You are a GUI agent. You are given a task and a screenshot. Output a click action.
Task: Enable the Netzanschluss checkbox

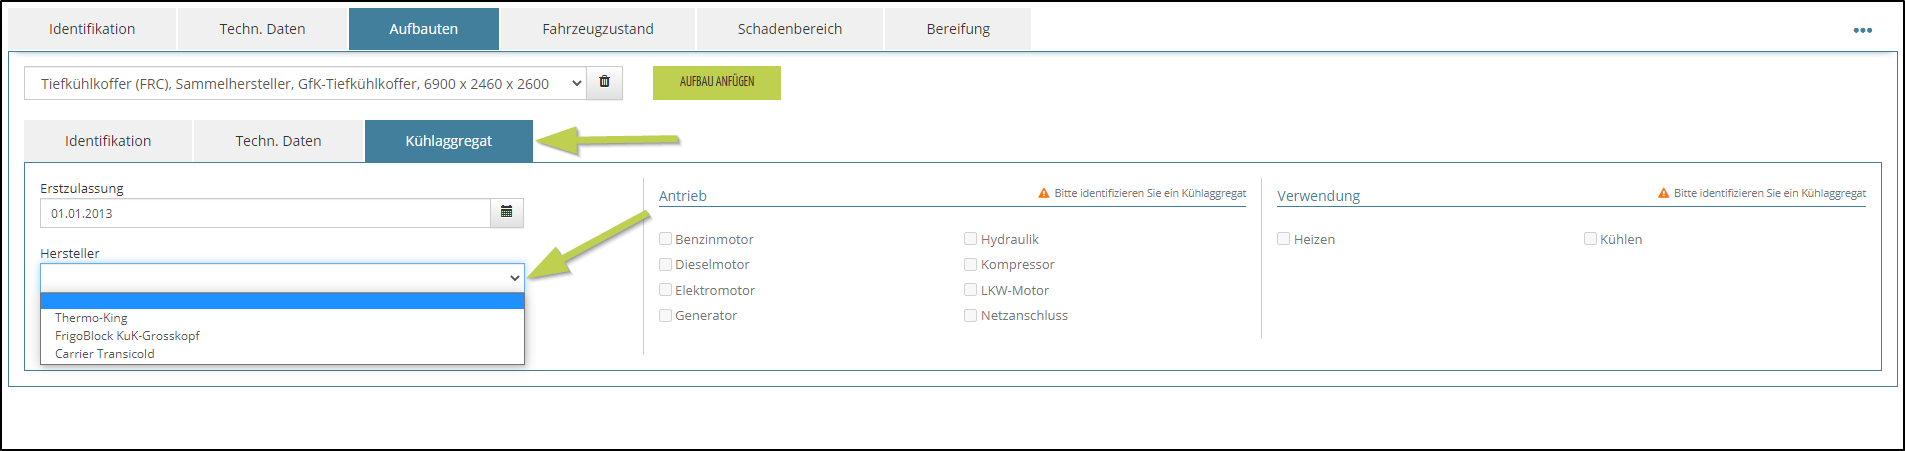point(971,315)
